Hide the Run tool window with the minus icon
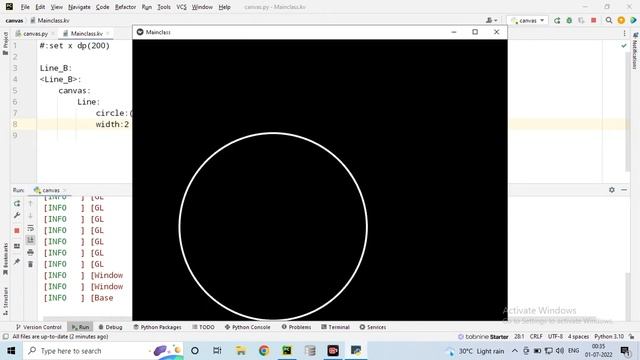 tap(624, 190)
